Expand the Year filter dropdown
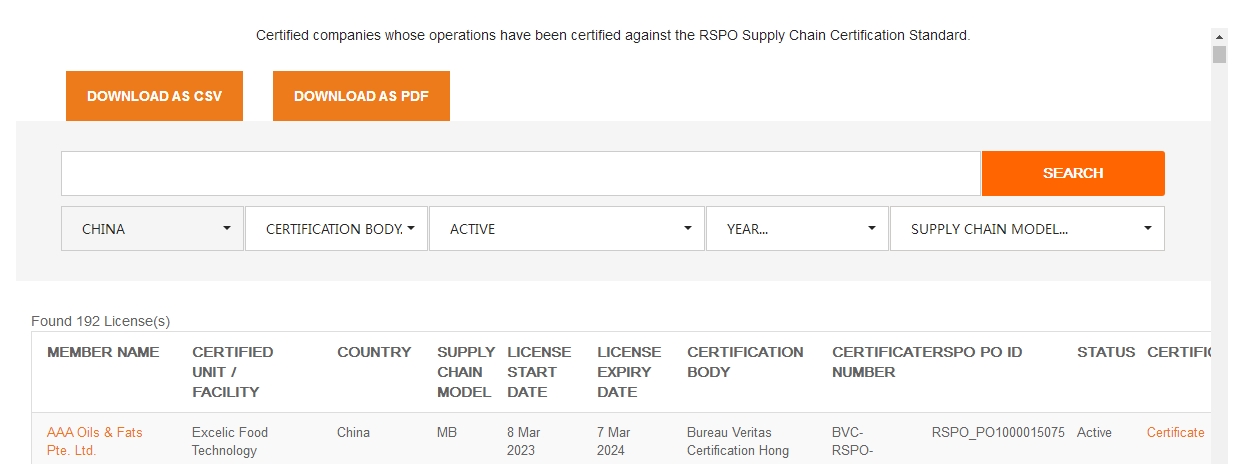The width and height of the screenshot is (1249, 464). [x=797, y=229]
